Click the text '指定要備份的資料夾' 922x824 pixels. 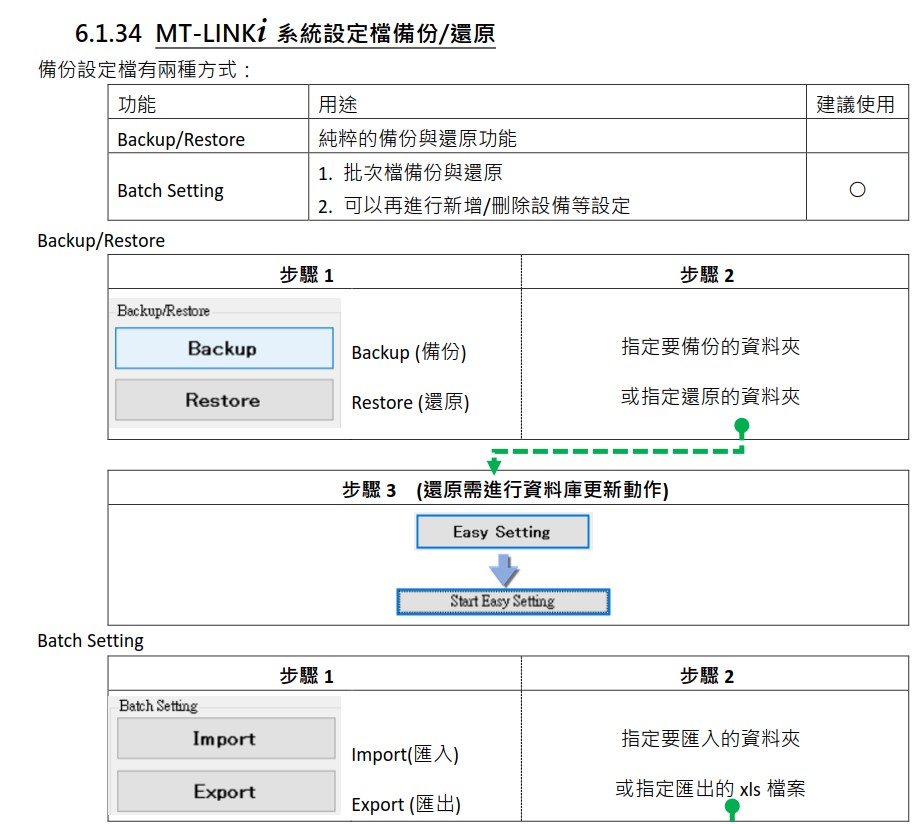(711, 346)
